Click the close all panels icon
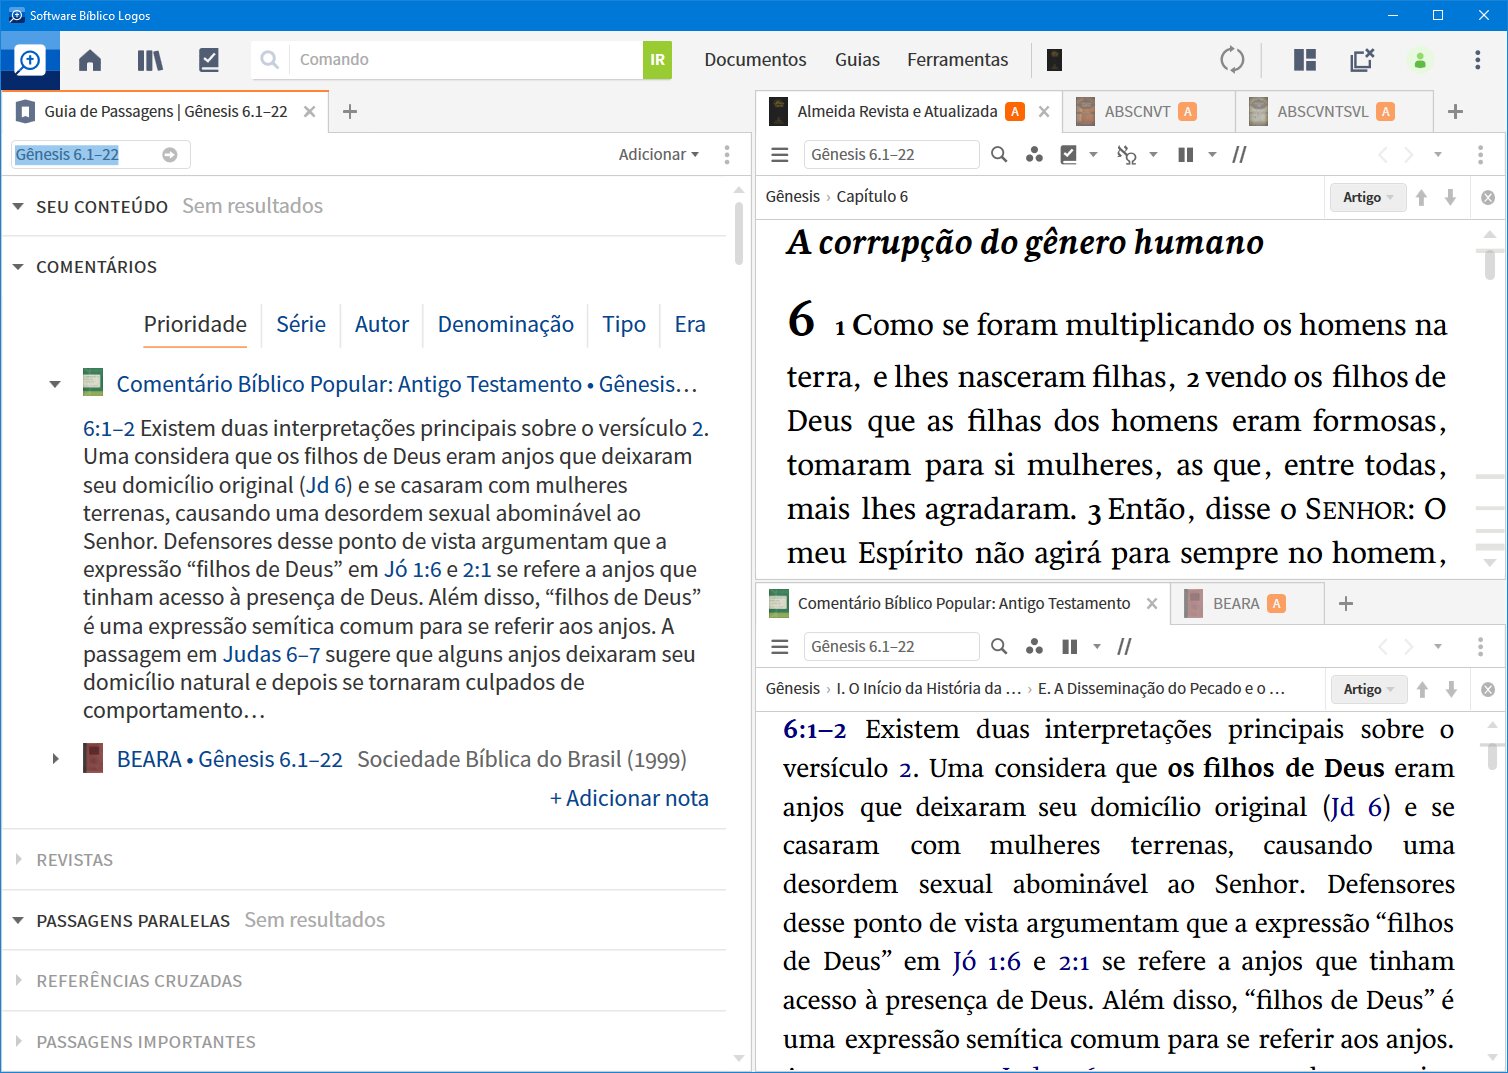The width and height of the screenshot is (1508, 1073). 1362,60
